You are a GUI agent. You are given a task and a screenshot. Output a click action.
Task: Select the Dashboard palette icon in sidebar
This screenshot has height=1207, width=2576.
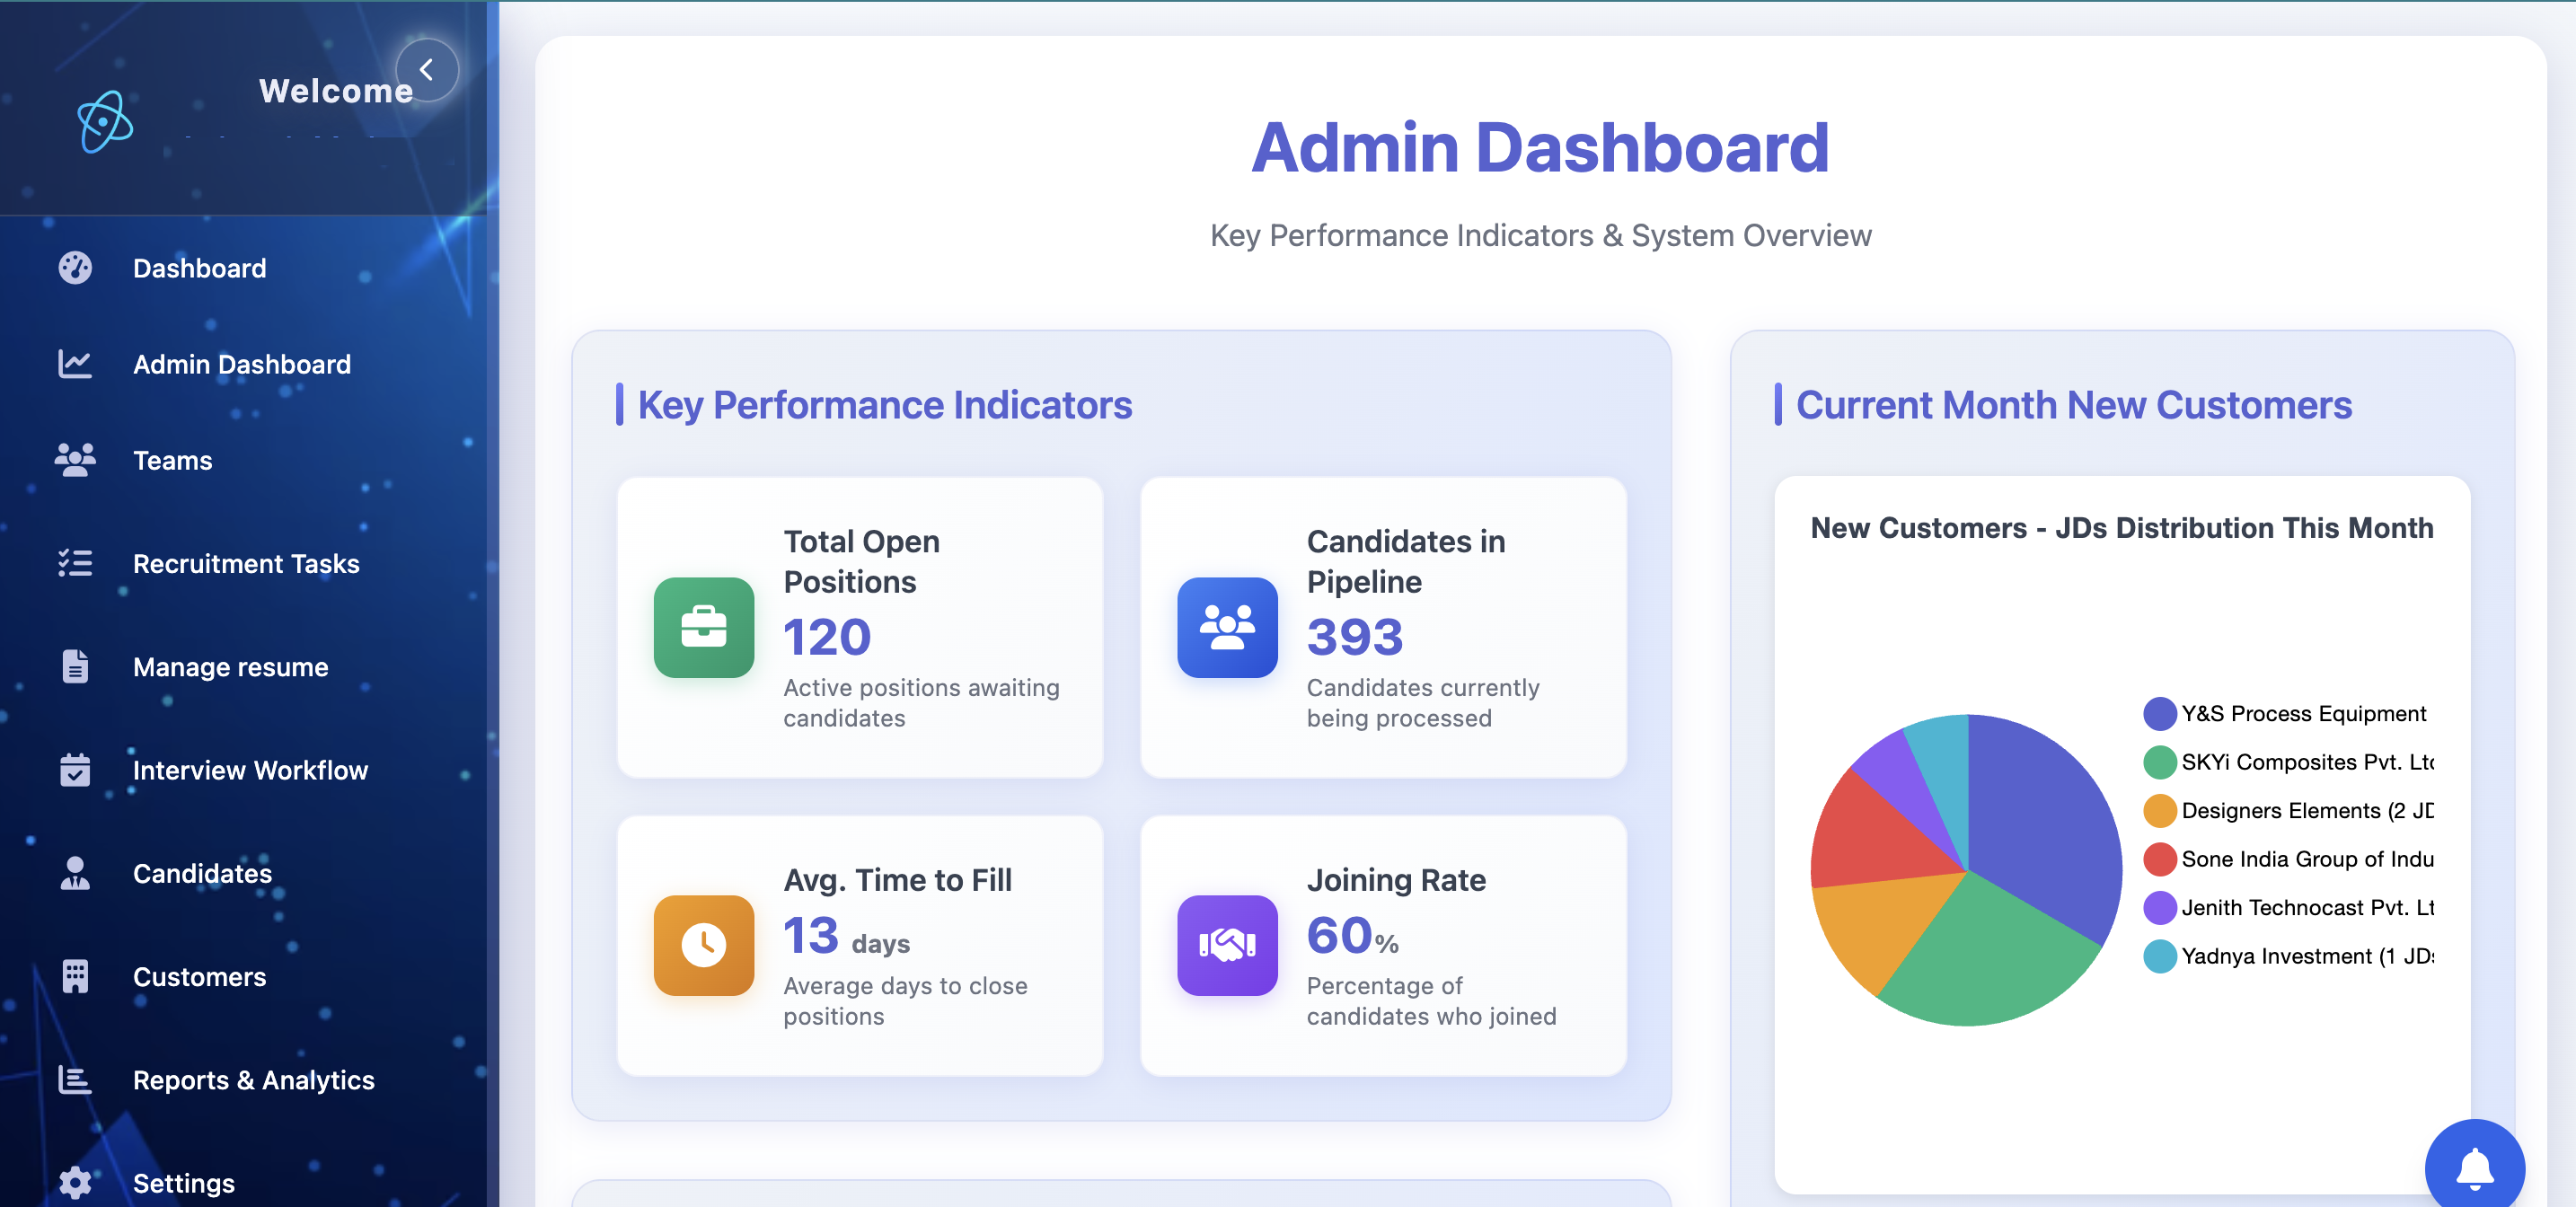coord(76,267)
